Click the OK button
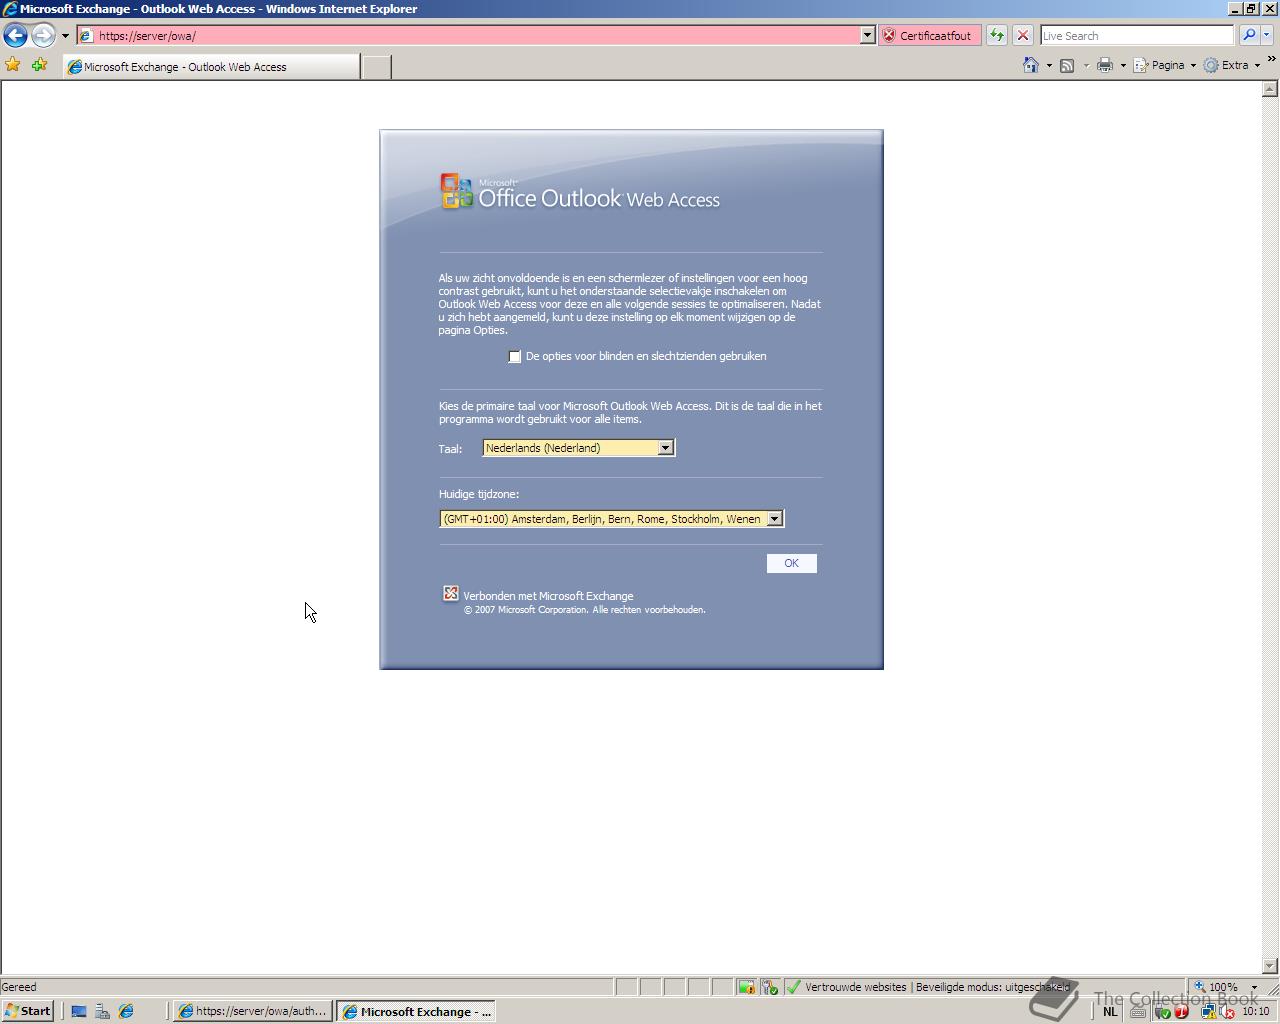The height and width of the screenshot is (1024, 1280). click(792, 564)
